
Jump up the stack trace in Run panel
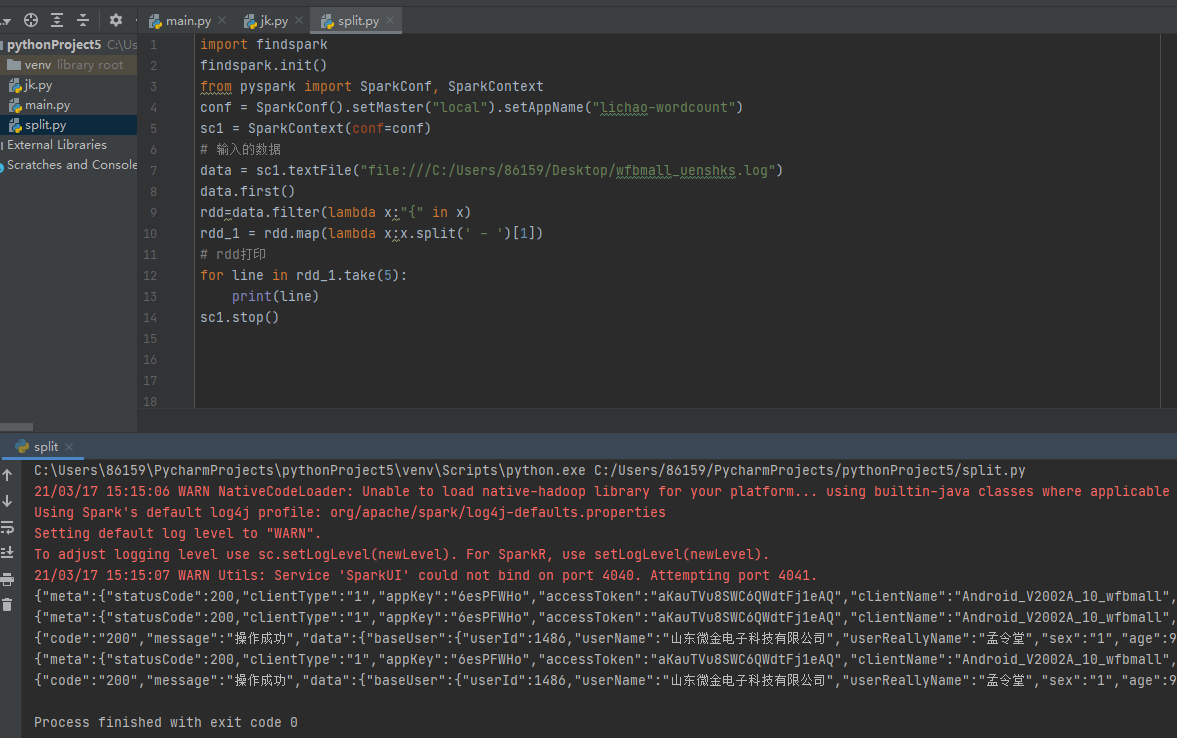[x=8, y=474]
